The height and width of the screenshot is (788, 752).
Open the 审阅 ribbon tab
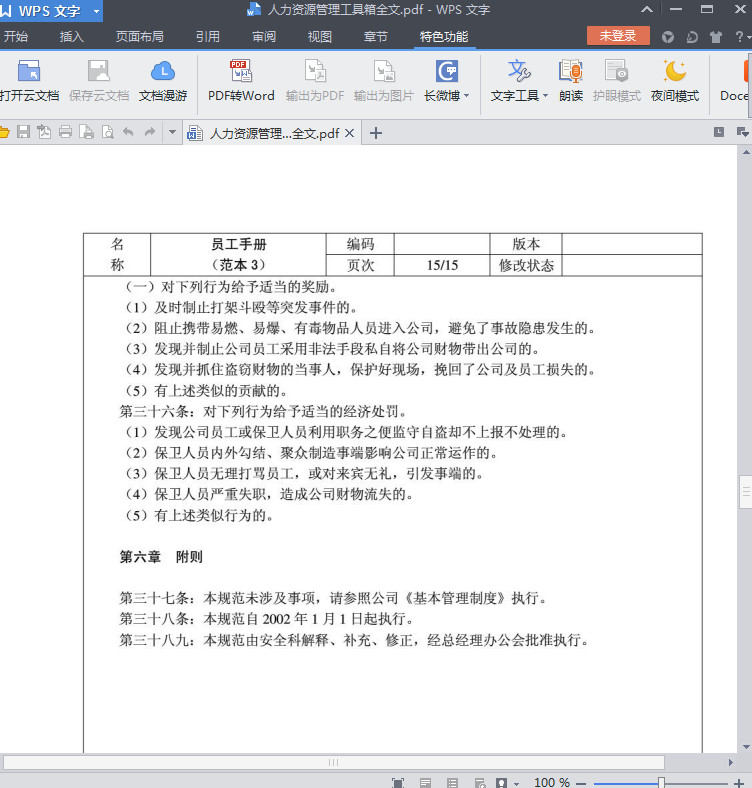264,37
